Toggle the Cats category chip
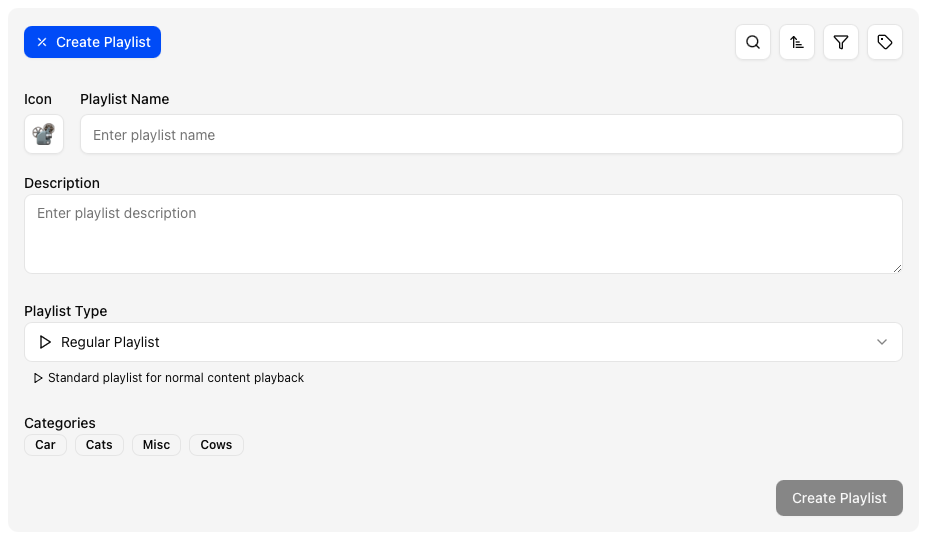927x540 pixels. tap(99, 445)
